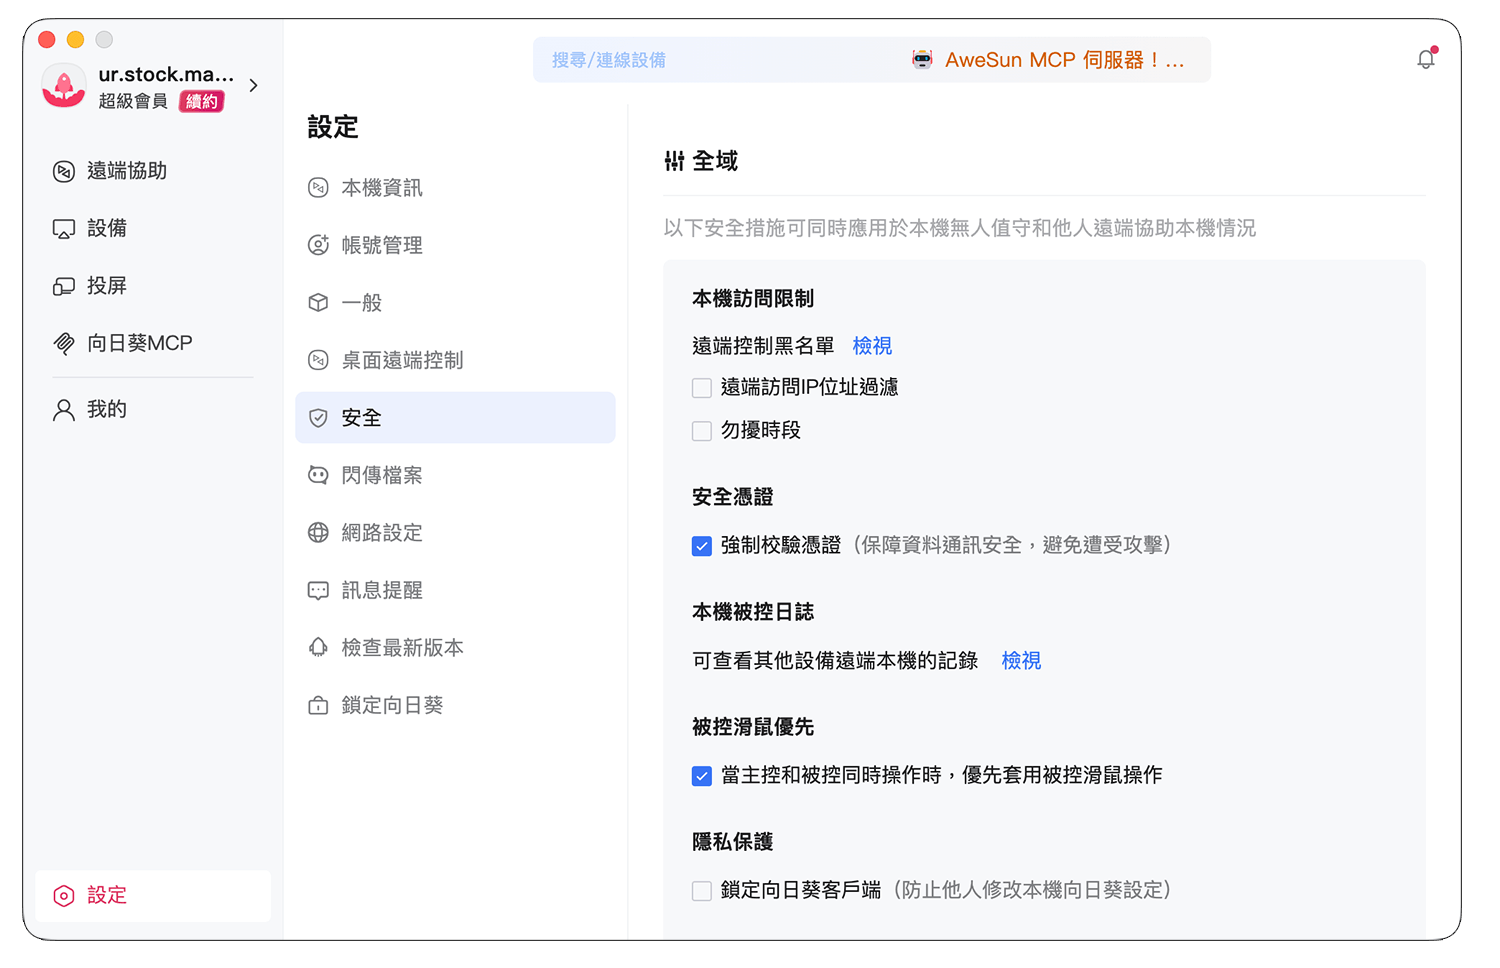Screen dimensions: 1500x968
Task: Click the 遠端協助 sidebar icon
Action: [64, 172]
